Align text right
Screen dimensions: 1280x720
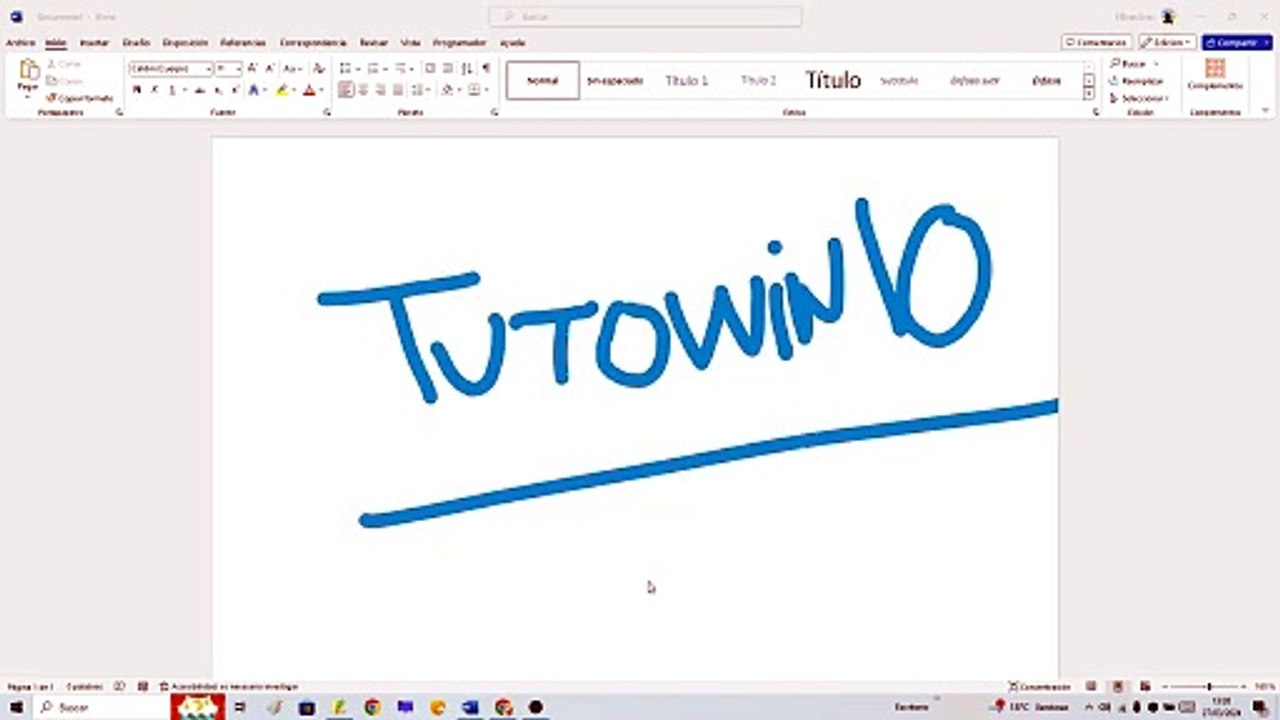pos(380,90)
